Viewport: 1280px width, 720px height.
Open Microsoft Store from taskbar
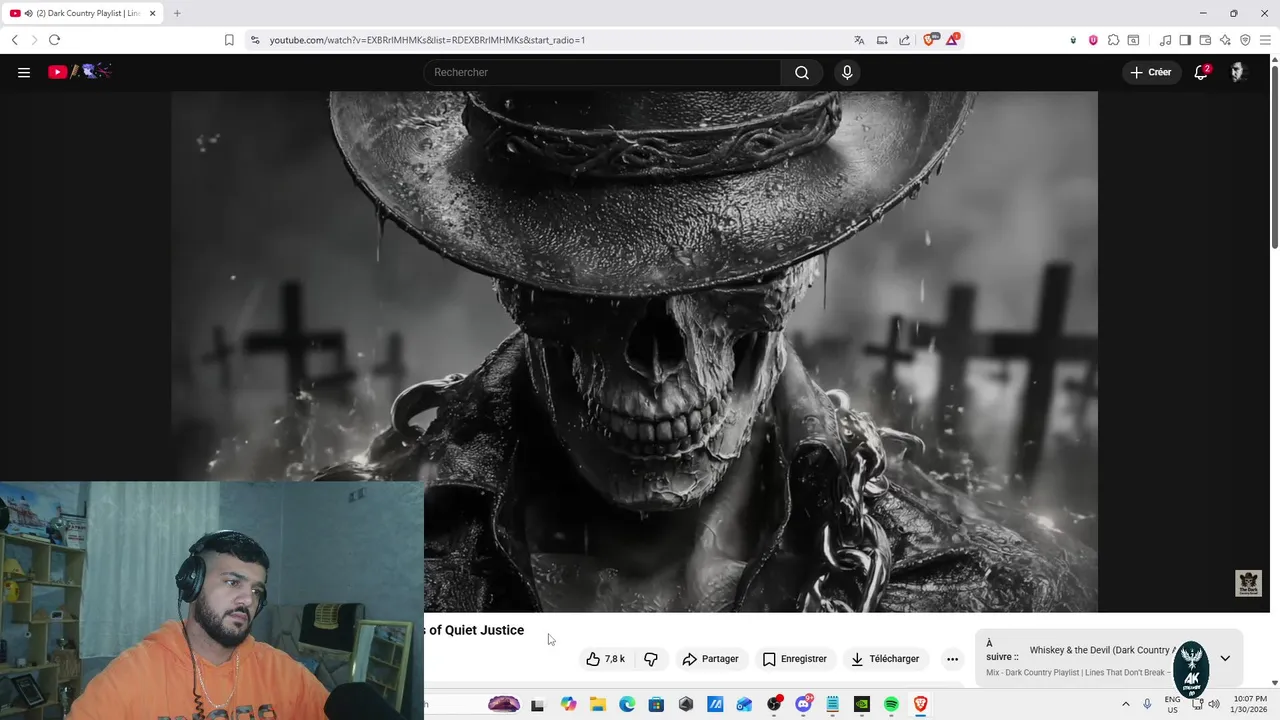pyautogui.click(x=656, y=704)
